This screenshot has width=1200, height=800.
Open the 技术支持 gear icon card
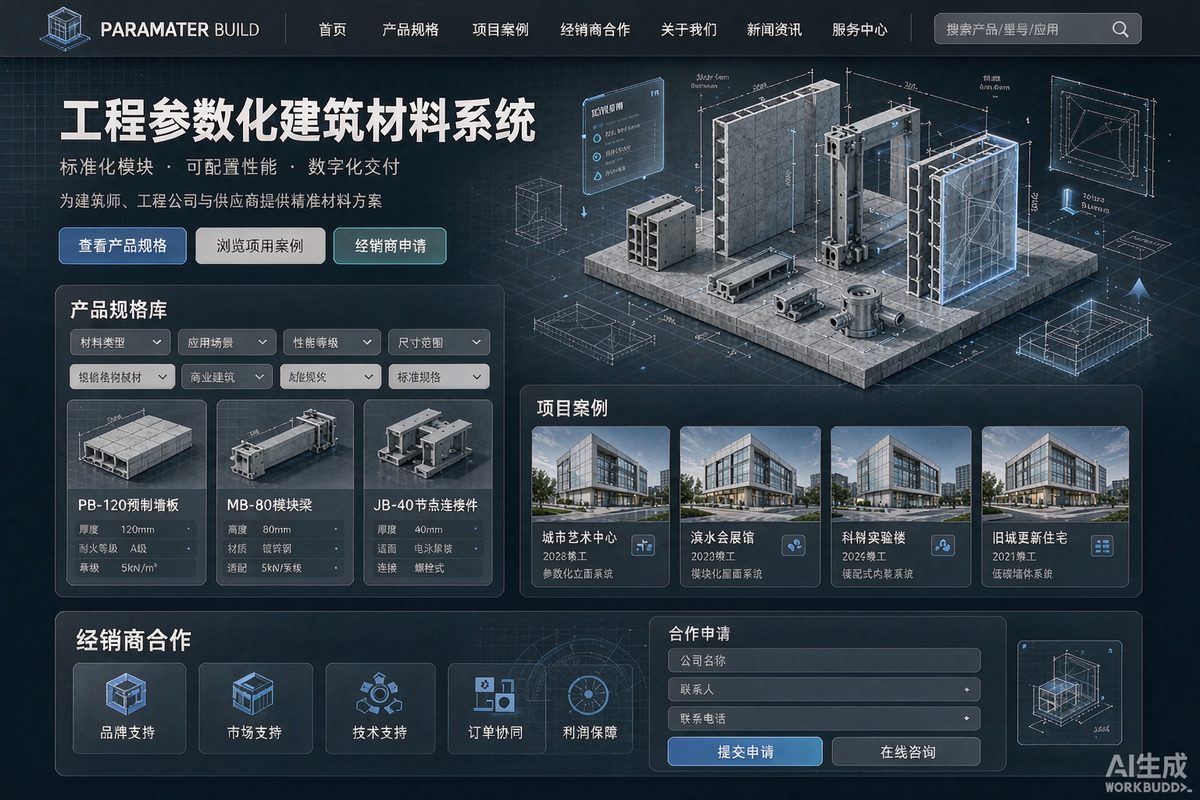coord(380,707)
